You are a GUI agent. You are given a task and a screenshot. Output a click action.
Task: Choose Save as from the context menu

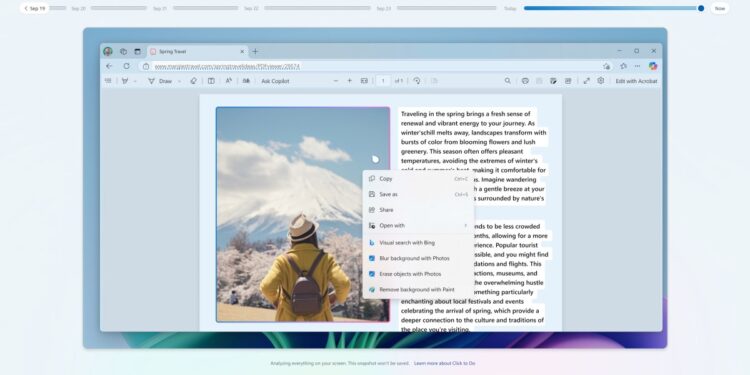coord(418,194)
